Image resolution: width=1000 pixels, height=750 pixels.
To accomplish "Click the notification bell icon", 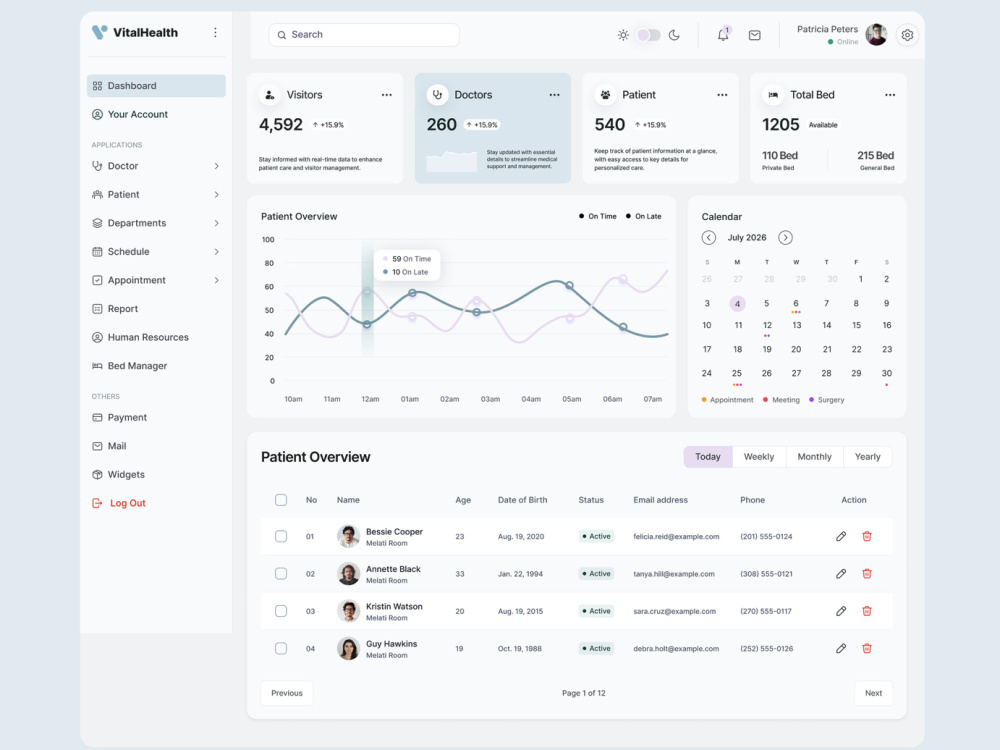I will pyautogui.click(x=723, y=34).
